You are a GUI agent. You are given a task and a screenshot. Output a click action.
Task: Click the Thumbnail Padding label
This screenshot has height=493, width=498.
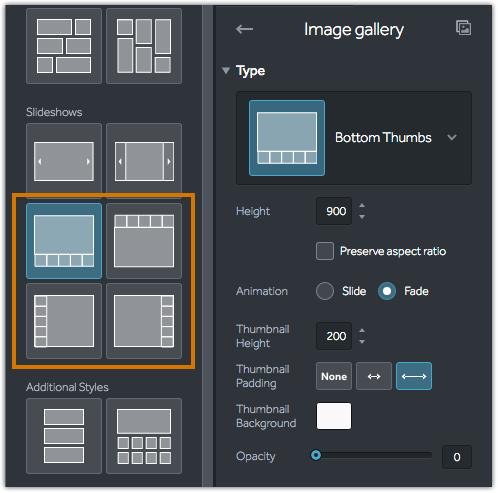263,376
